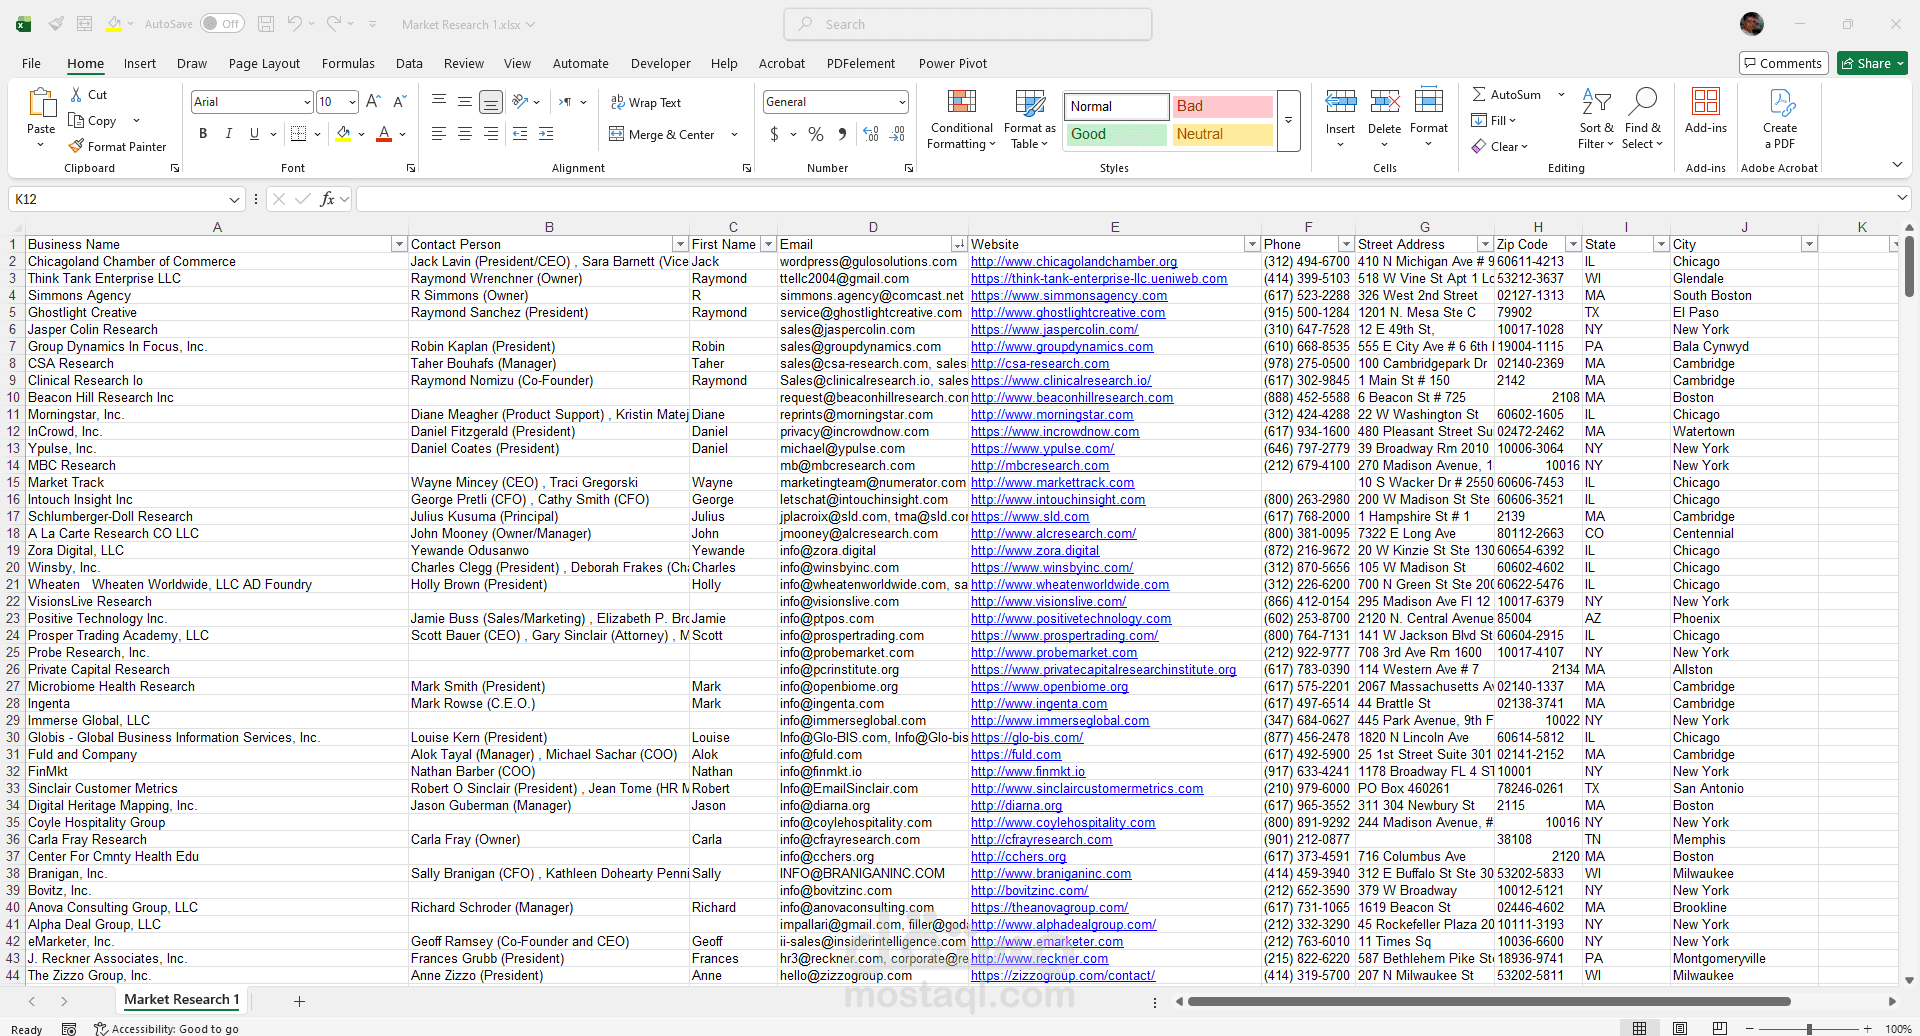
Task: Open the Business Name column filter dropdown
Action: coord(399,244)
